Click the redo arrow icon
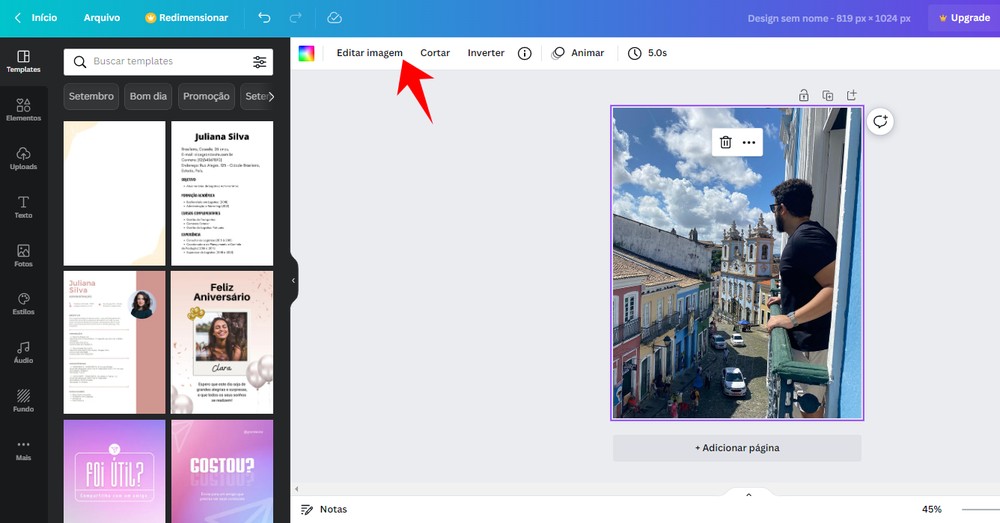 (296, 18)
